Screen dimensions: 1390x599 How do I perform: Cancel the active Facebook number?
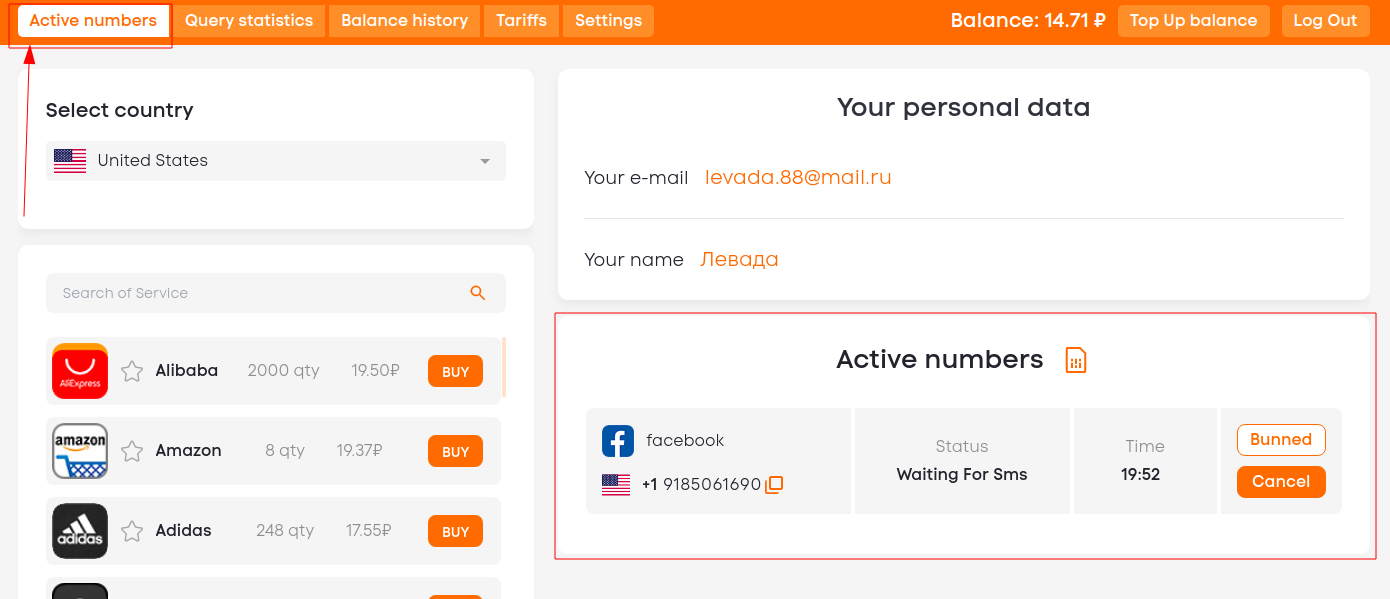click(x=1281, y=482)
